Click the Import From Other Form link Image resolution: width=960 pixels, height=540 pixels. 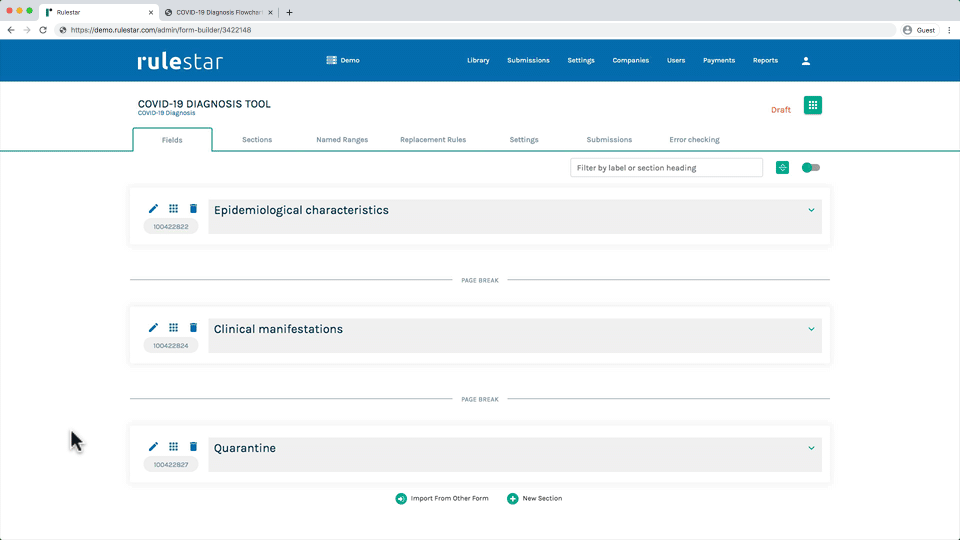coord(449,498)
